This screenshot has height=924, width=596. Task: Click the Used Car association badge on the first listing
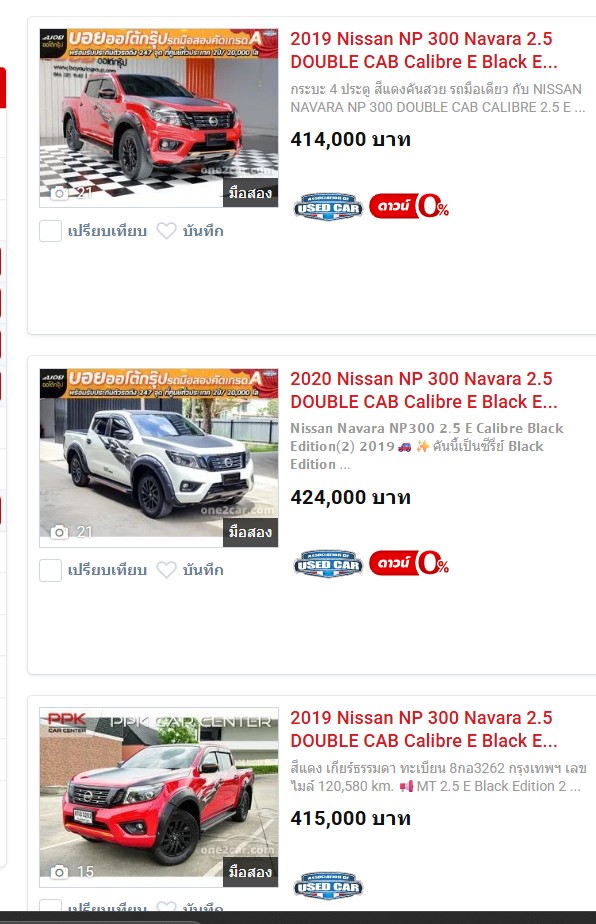pyautogui.click(x=328, y=207)
